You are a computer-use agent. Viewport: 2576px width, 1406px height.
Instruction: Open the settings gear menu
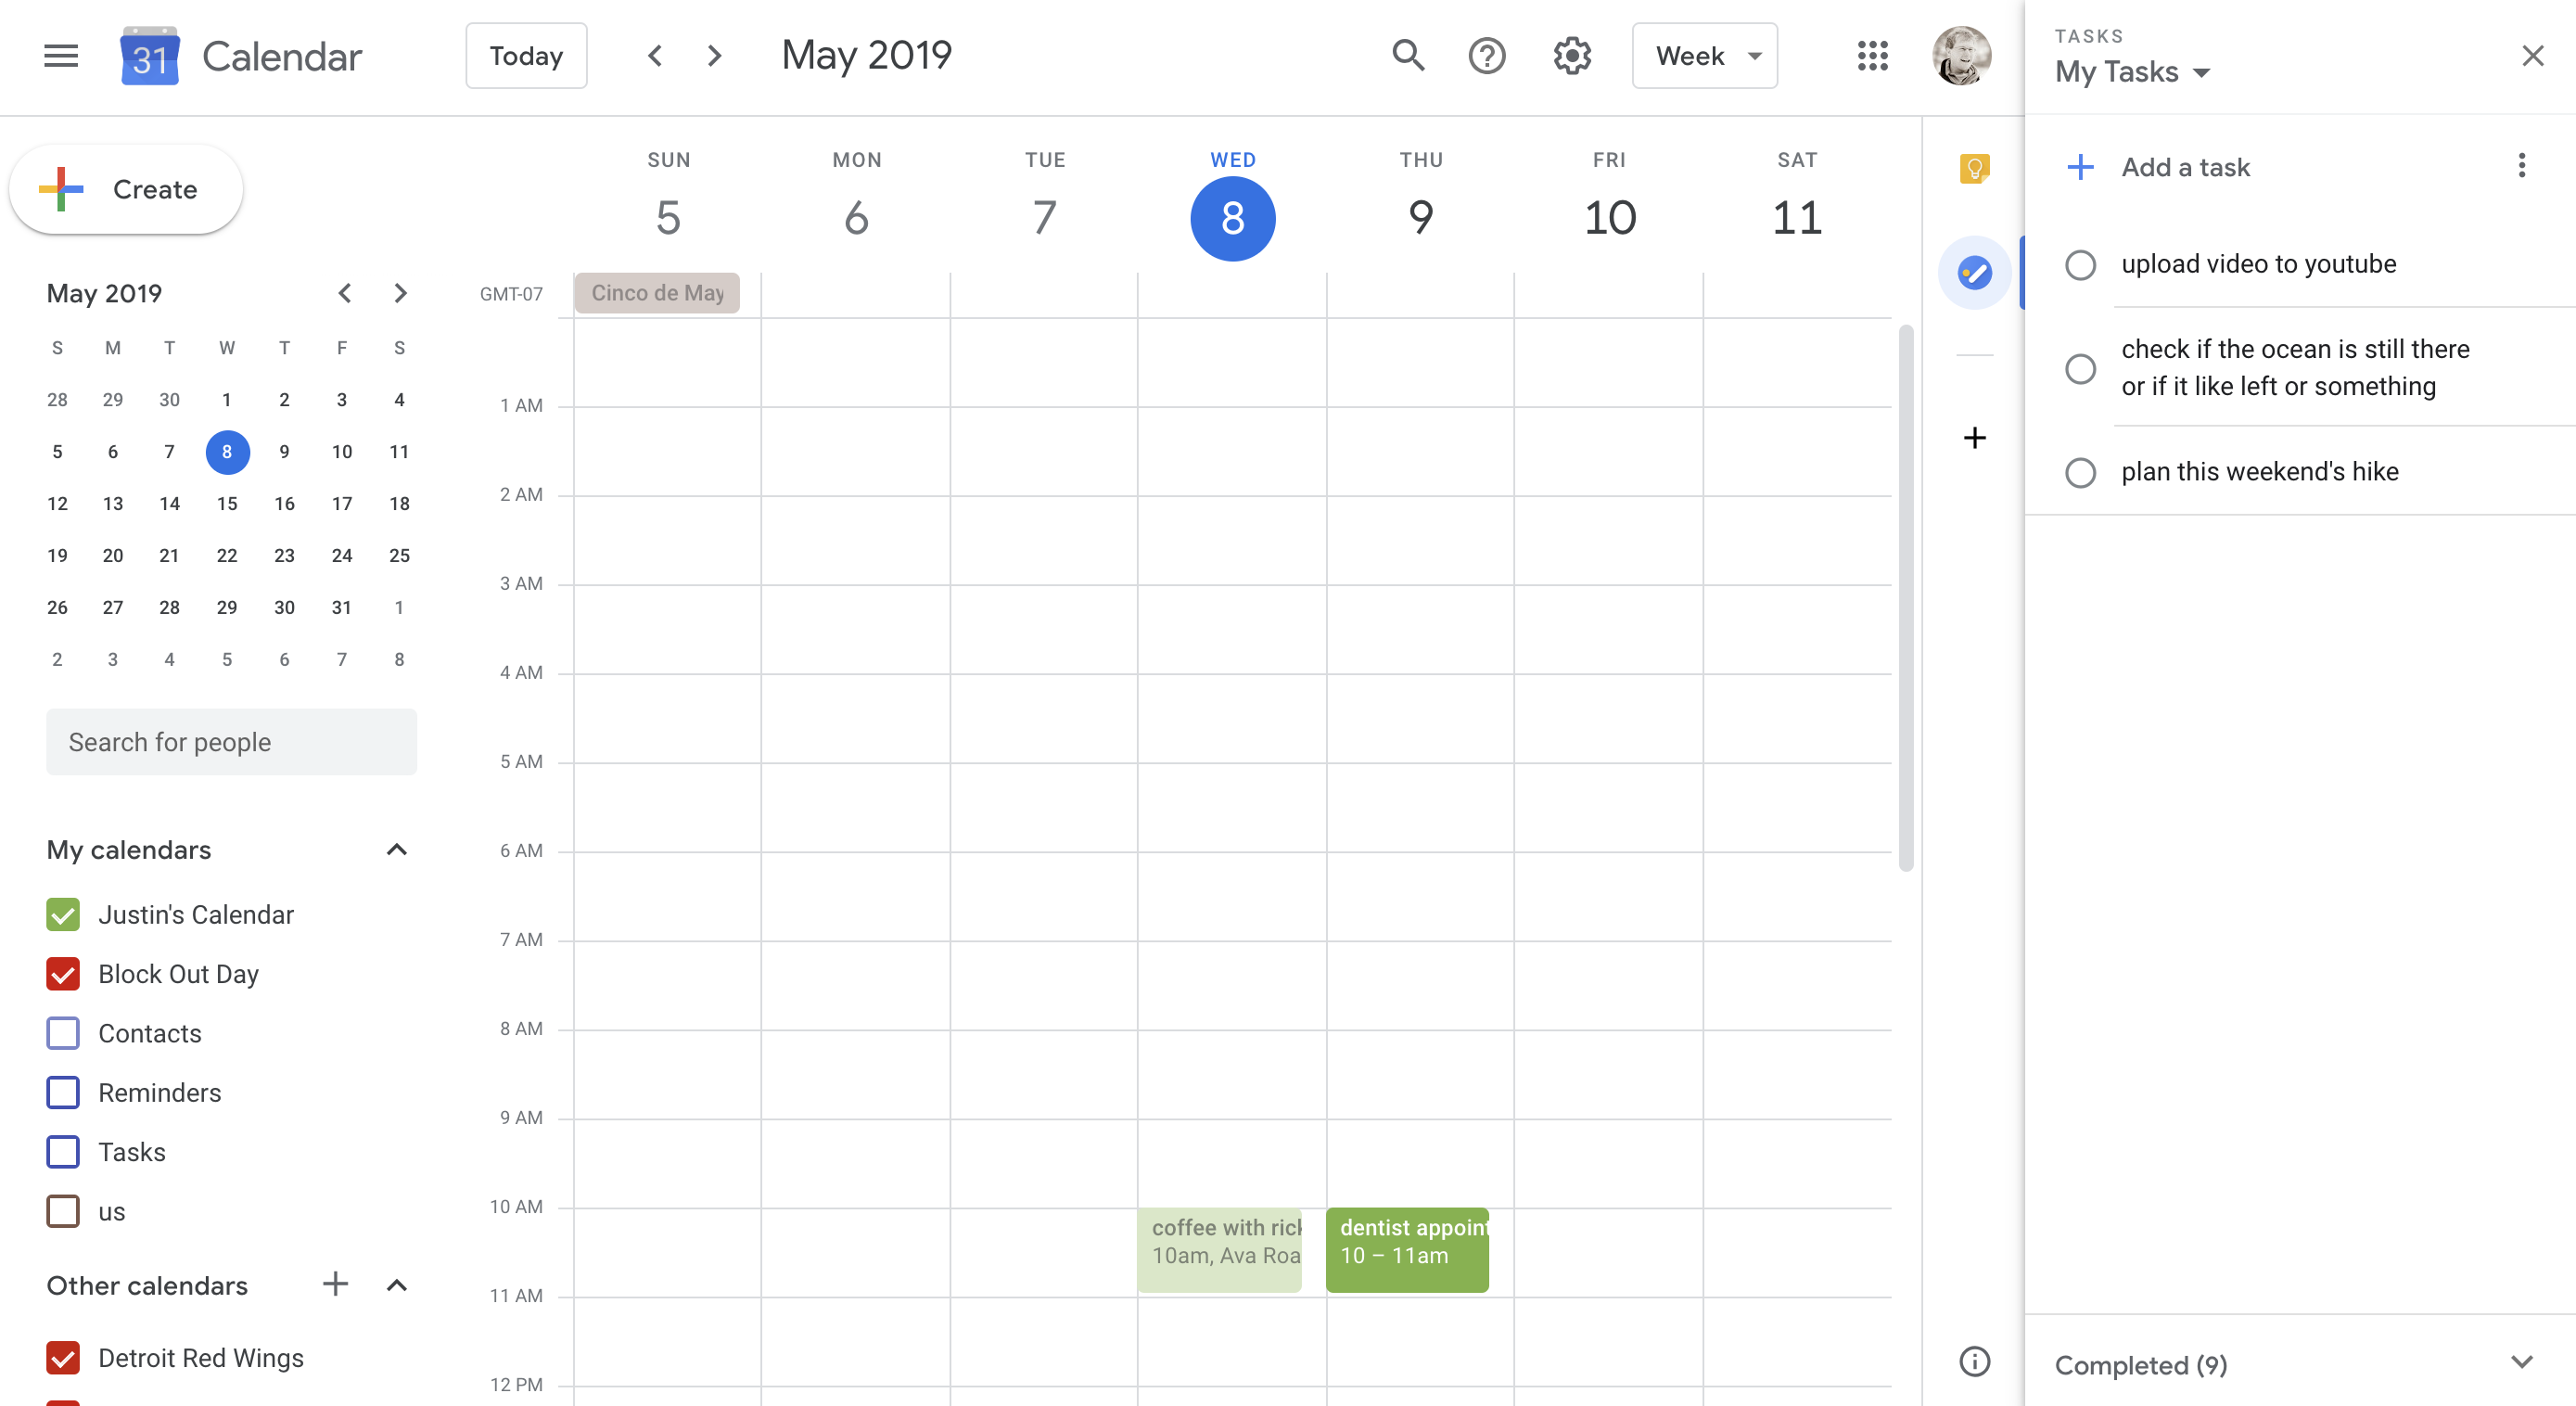coord(1572,56)
